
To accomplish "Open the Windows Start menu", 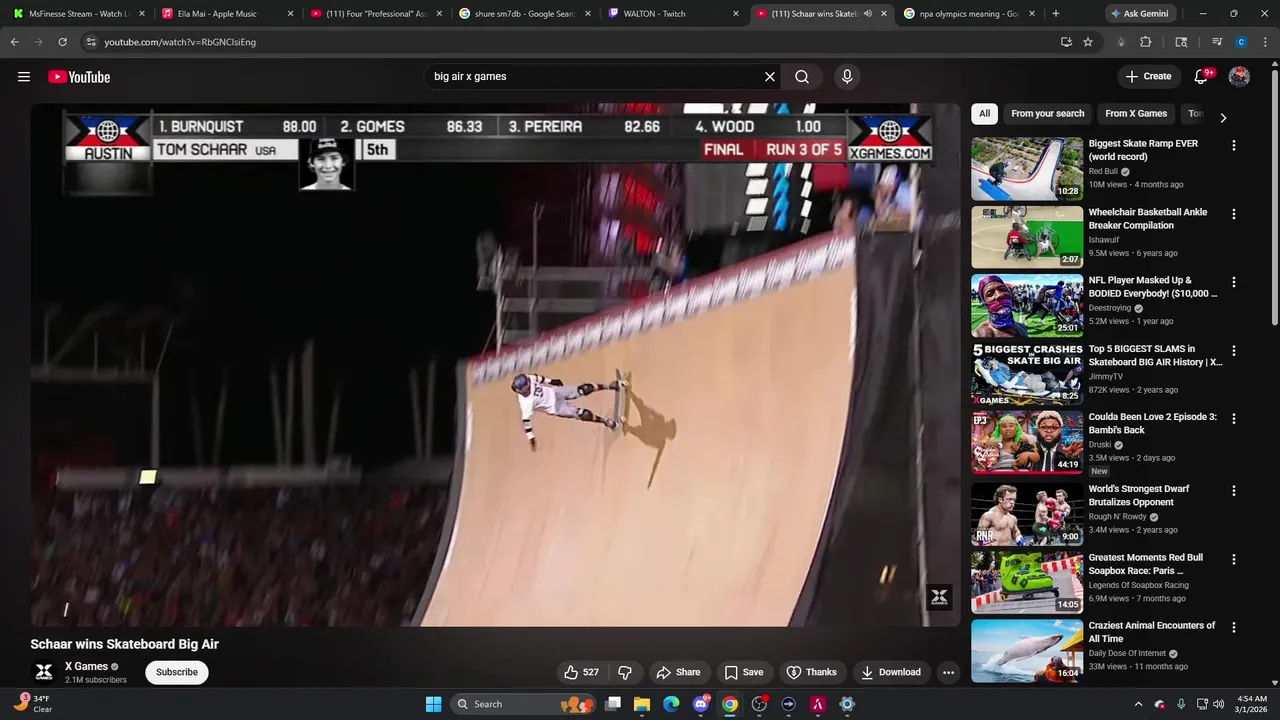I will point(433,704).
